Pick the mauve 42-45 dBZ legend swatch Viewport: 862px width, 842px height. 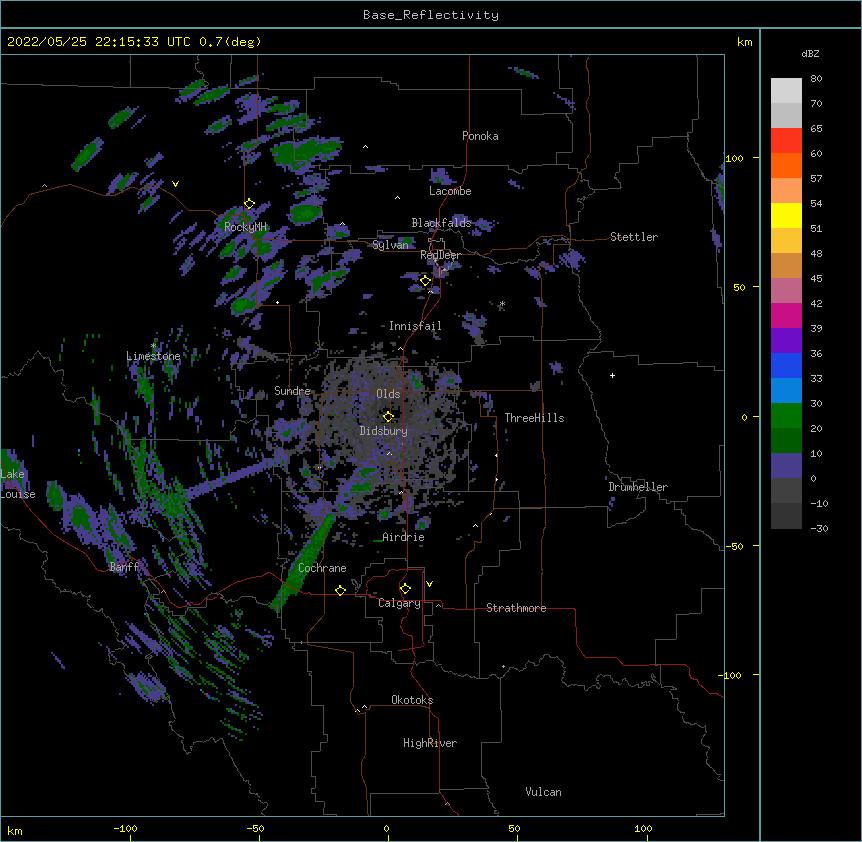coord(786,290)
